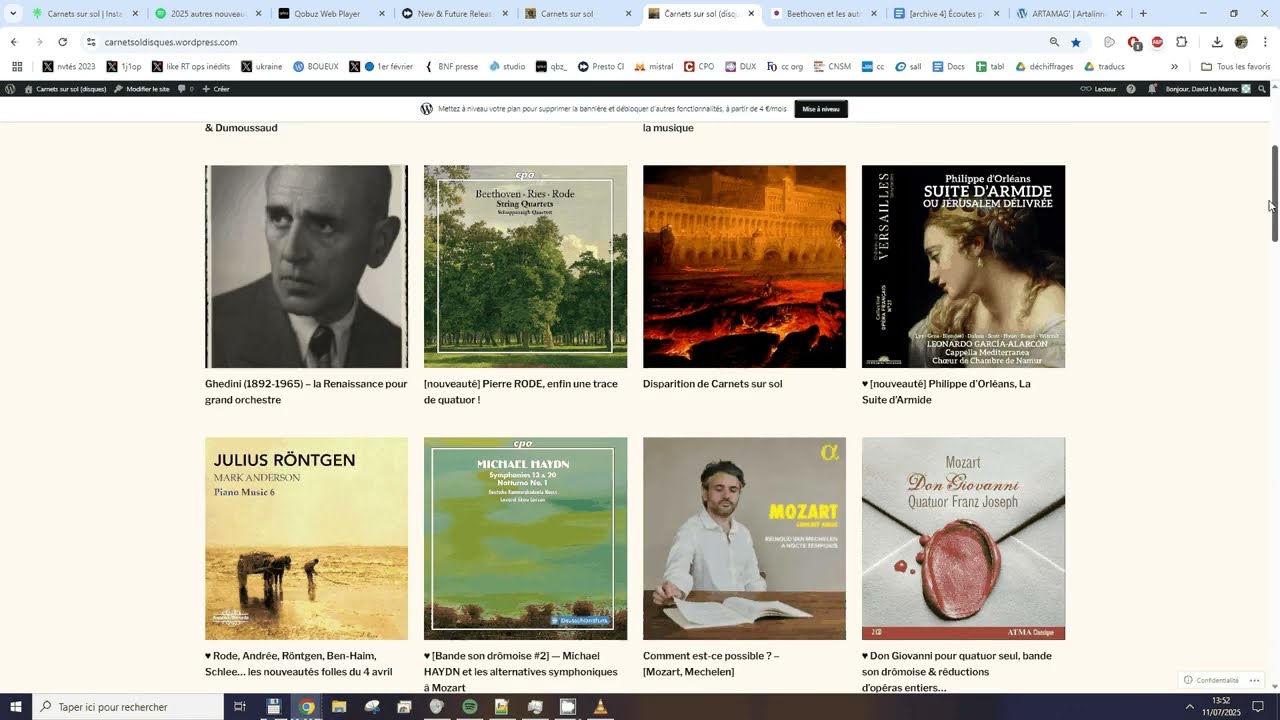Open the Comment est-ce possible Mozart Mechelen link
Screen dimensions: 1280x720
[x=711, y=664]
